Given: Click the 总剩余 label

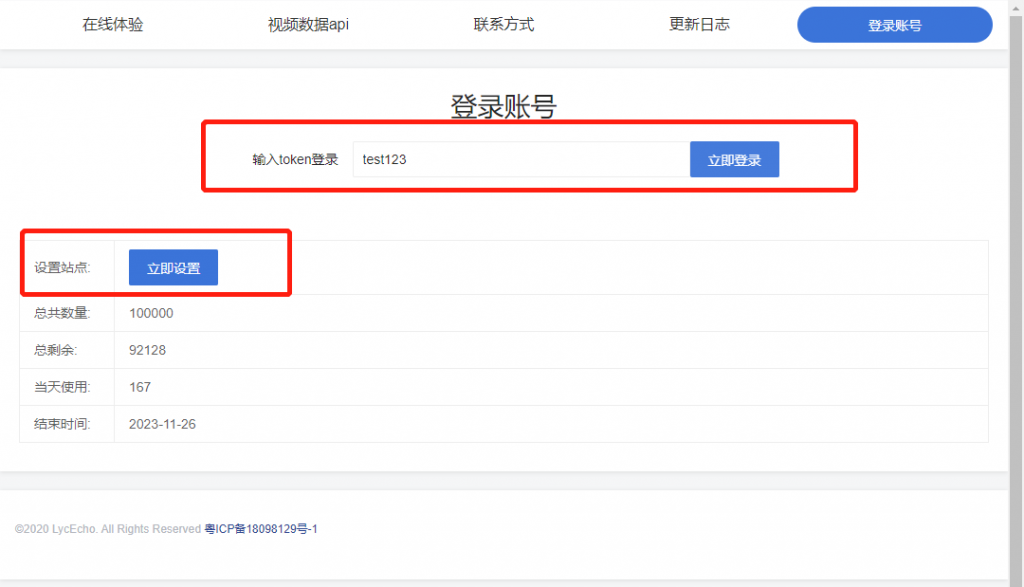Looking at the screenshot, I should [x=56, y=351].
